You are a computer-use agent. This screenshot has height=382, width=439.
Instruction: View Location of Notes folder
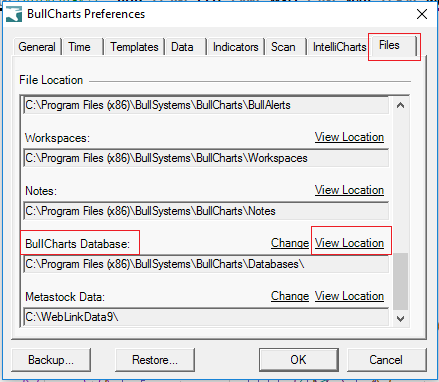[349, 190]
